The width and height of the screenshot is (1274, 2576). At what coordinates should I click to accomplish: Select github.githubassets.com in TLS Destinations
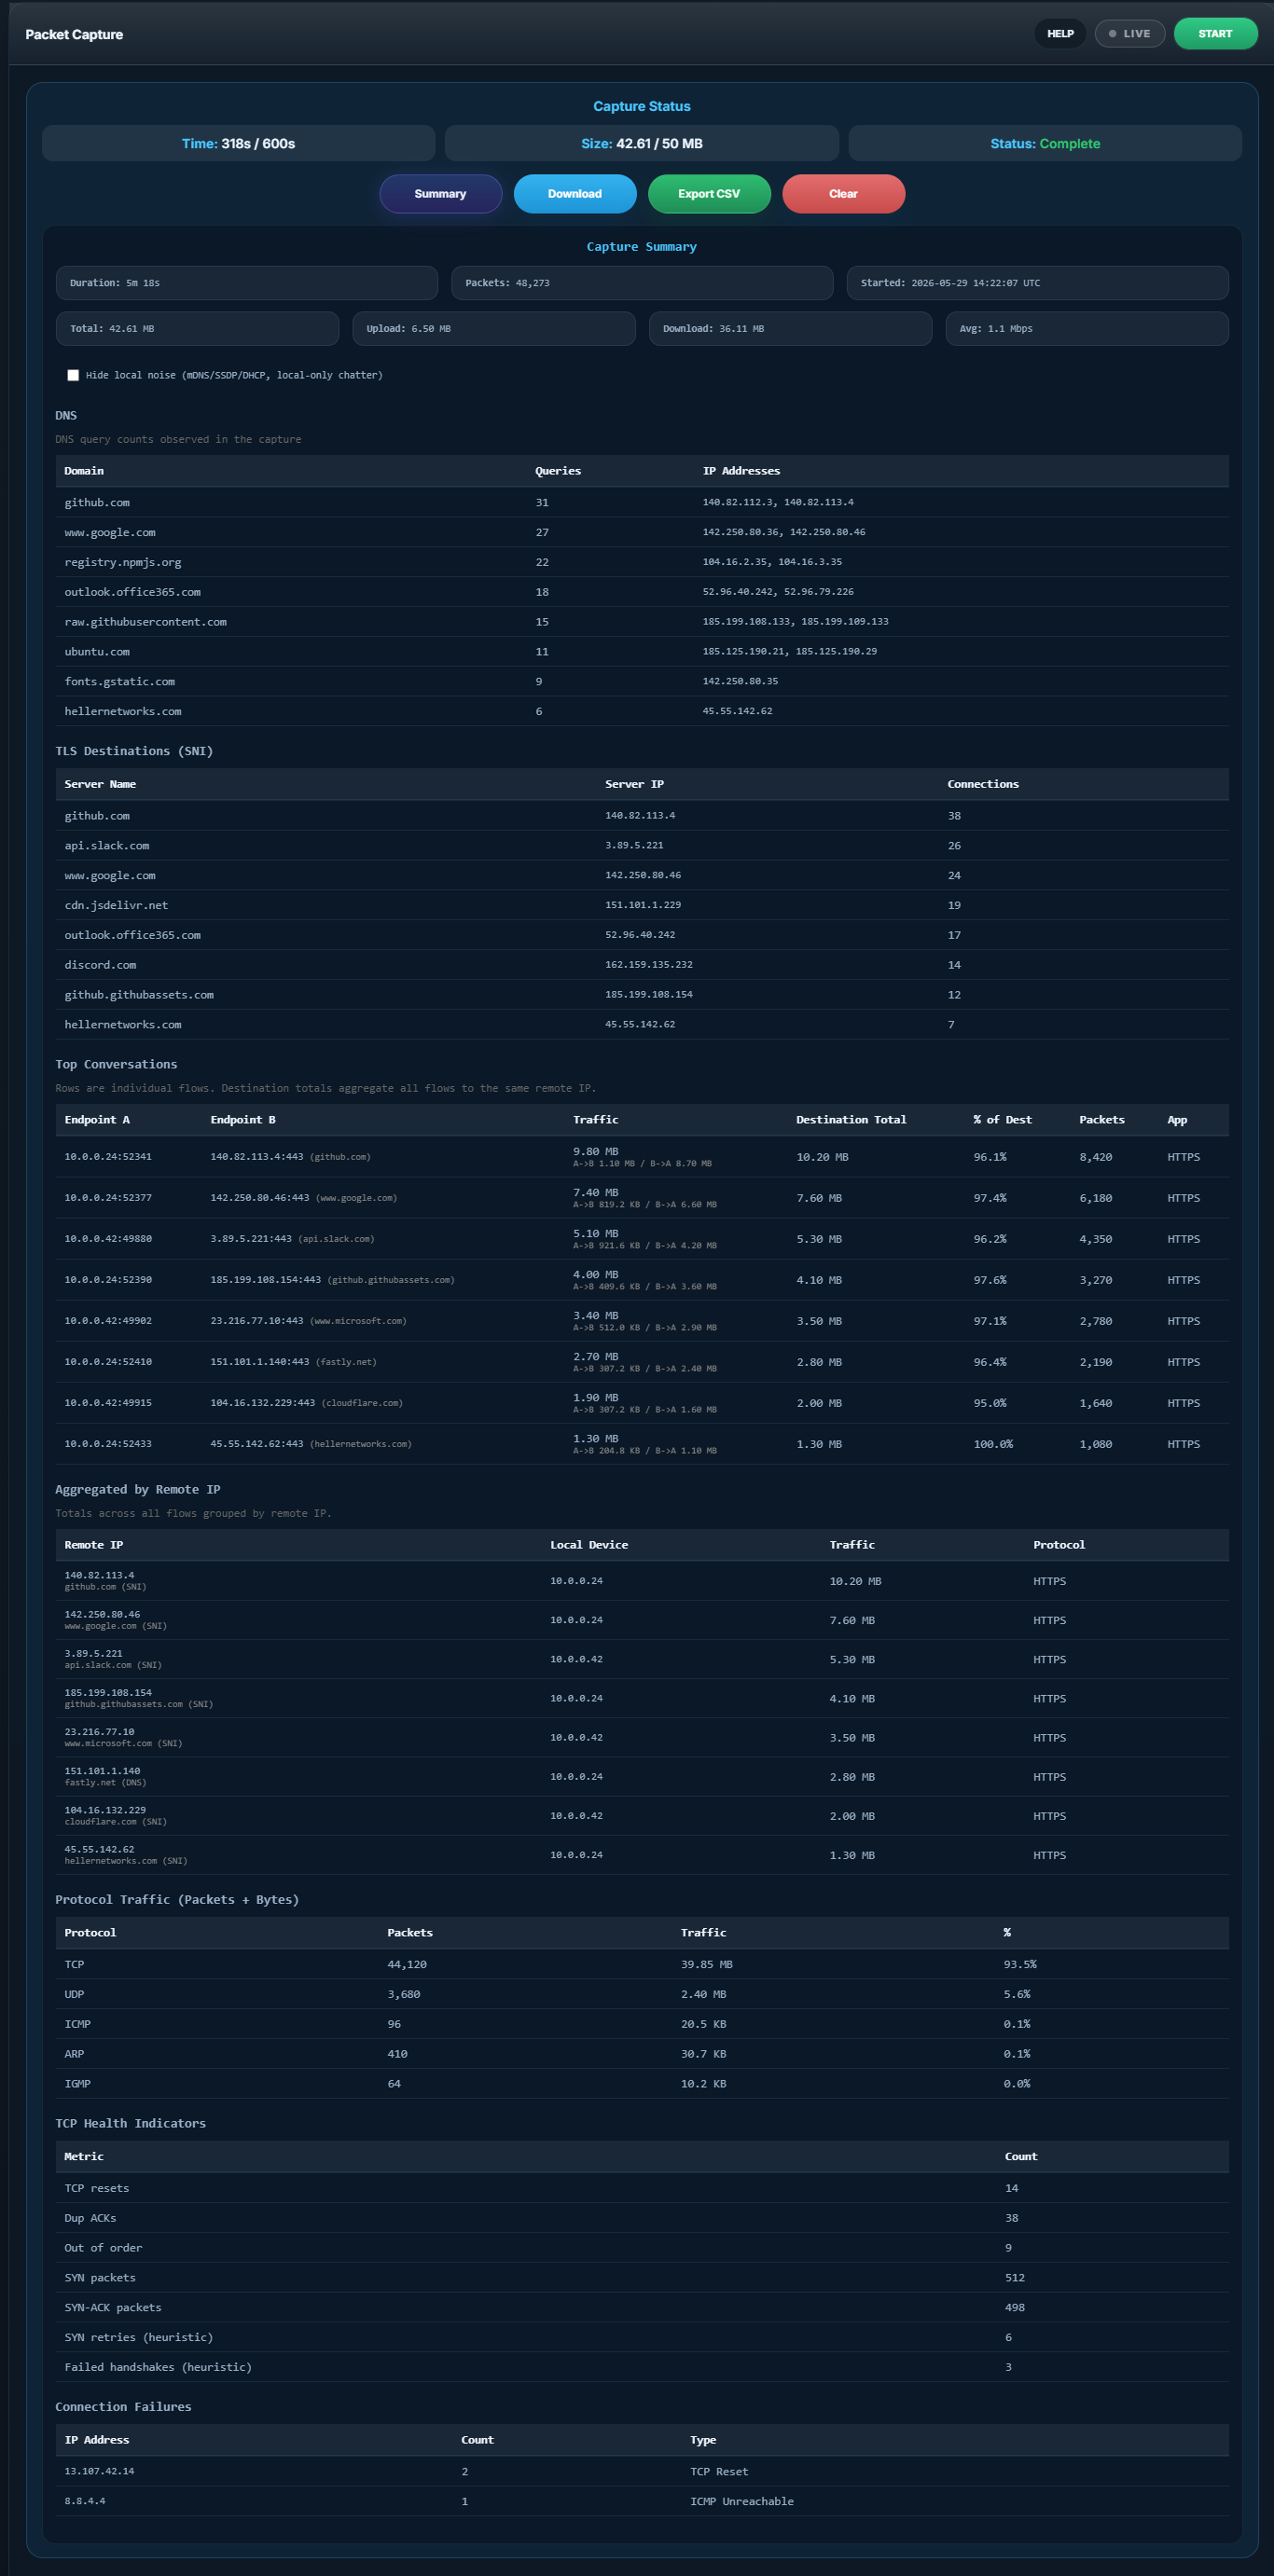pos(642,995)
